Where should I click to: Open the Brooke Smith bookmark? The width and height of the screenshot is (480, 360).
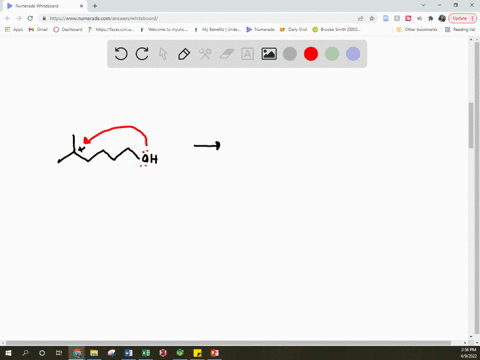pos(336,29)
